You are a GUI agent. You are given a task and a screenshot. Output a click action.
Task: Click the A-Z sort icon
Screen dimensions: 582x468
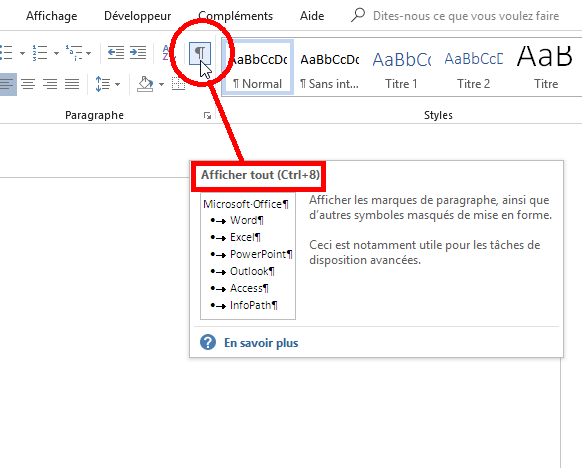tap(167, 53)
